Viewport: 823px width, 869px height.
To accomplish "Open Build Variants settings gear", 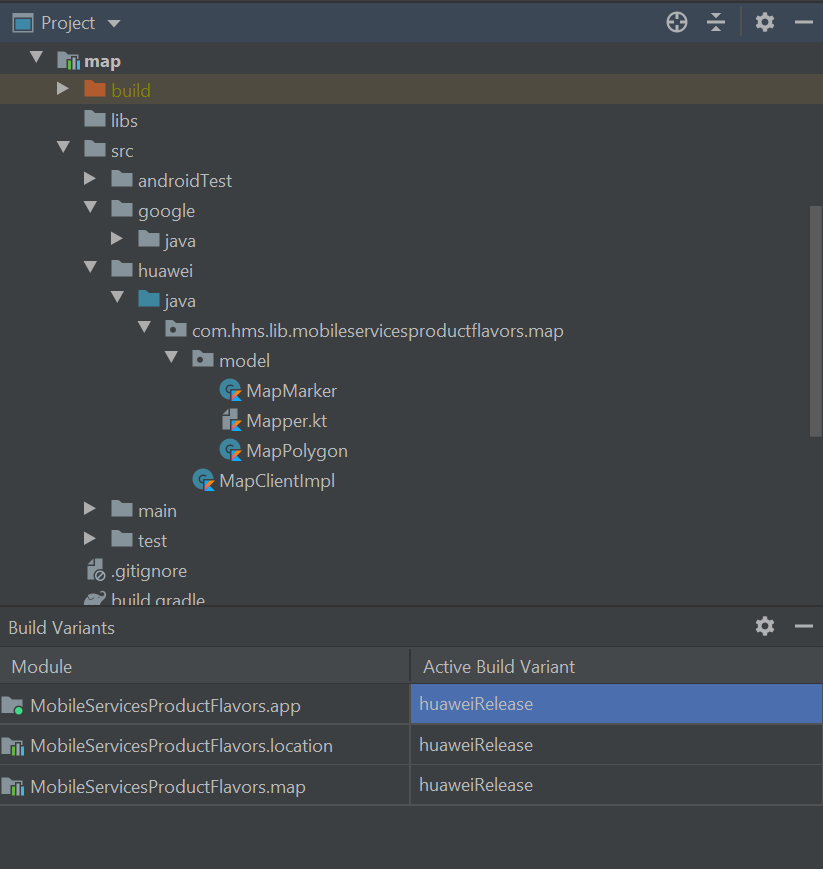I will 765,626.
